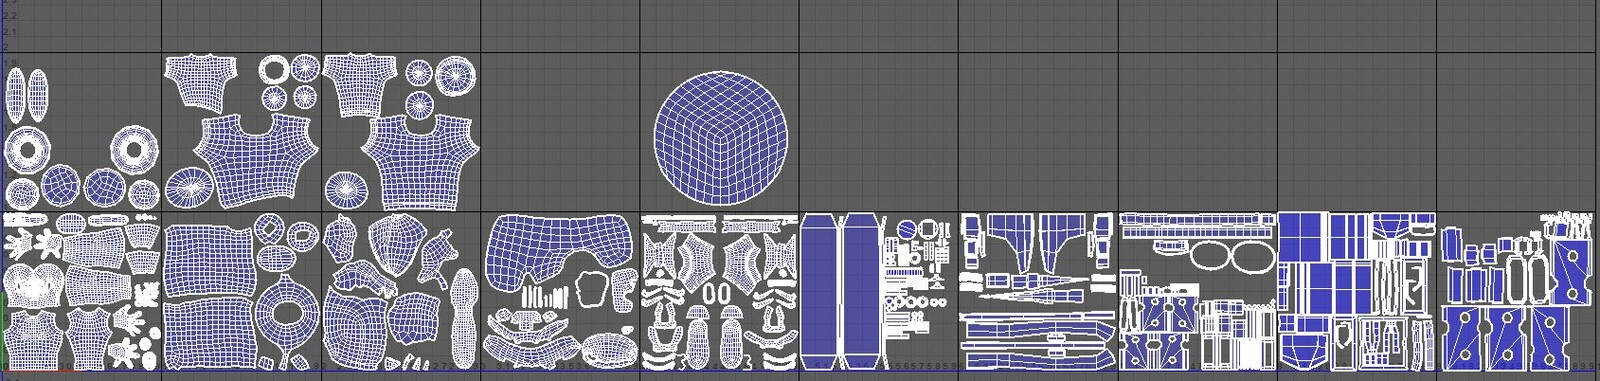1600x381 pixels.
Task: Select the radial fan disc in third upper tile
Action: [x=347, y=188]
